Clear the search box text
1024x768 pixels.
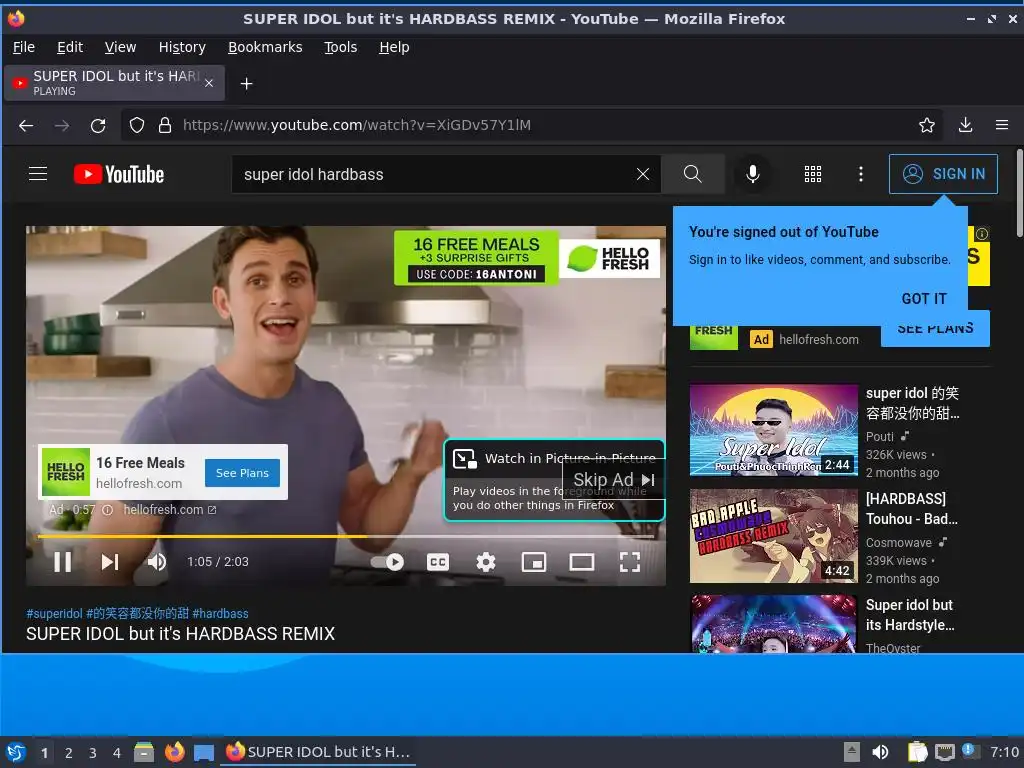click(643, 174)
